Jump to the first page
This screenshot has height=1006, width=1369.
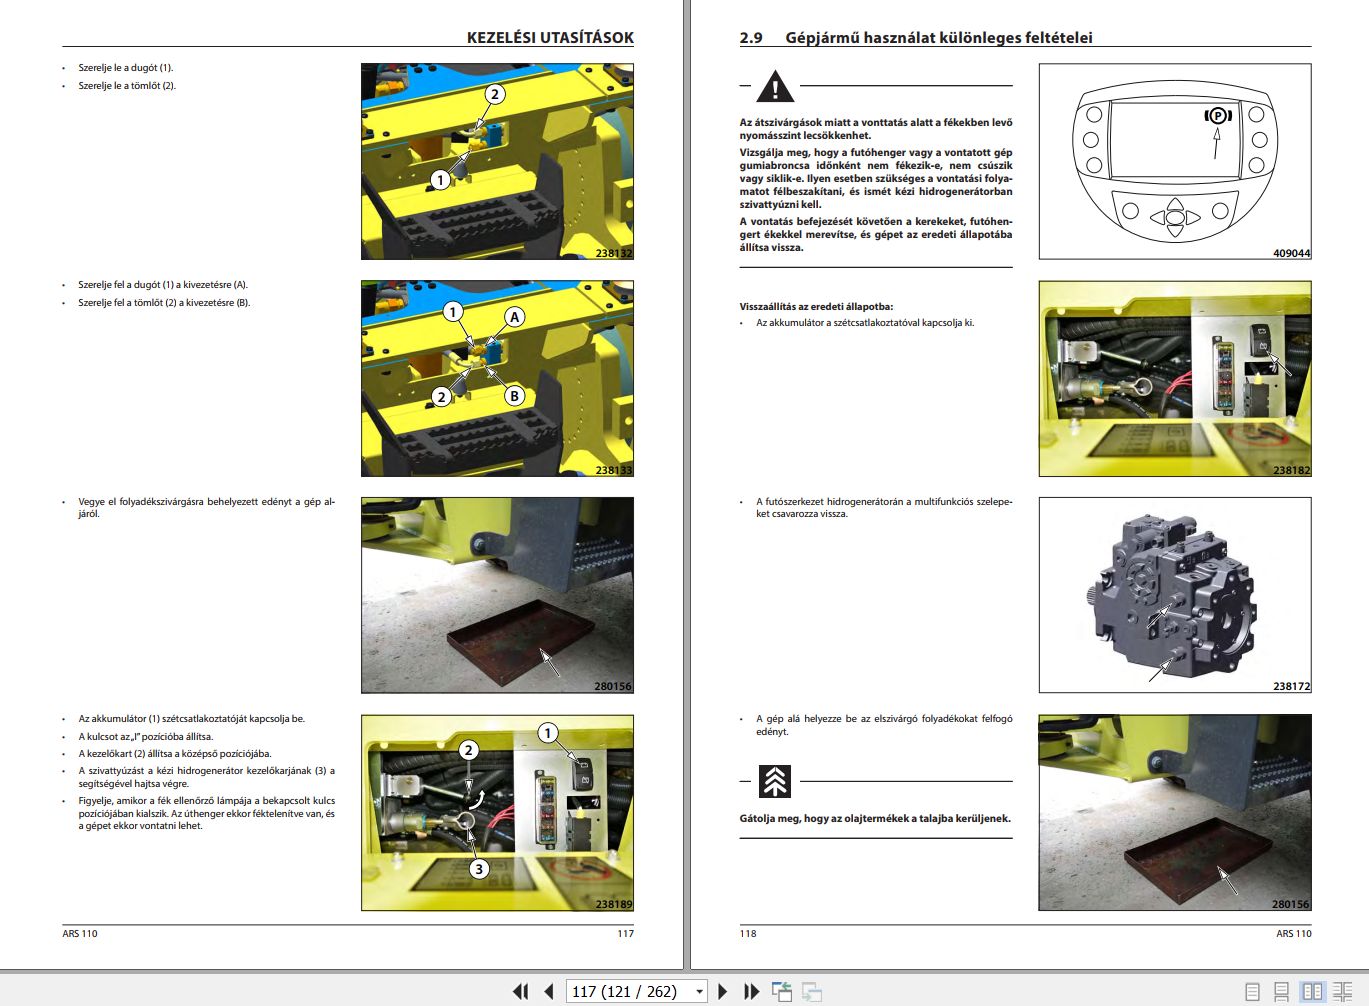[520, 991]
